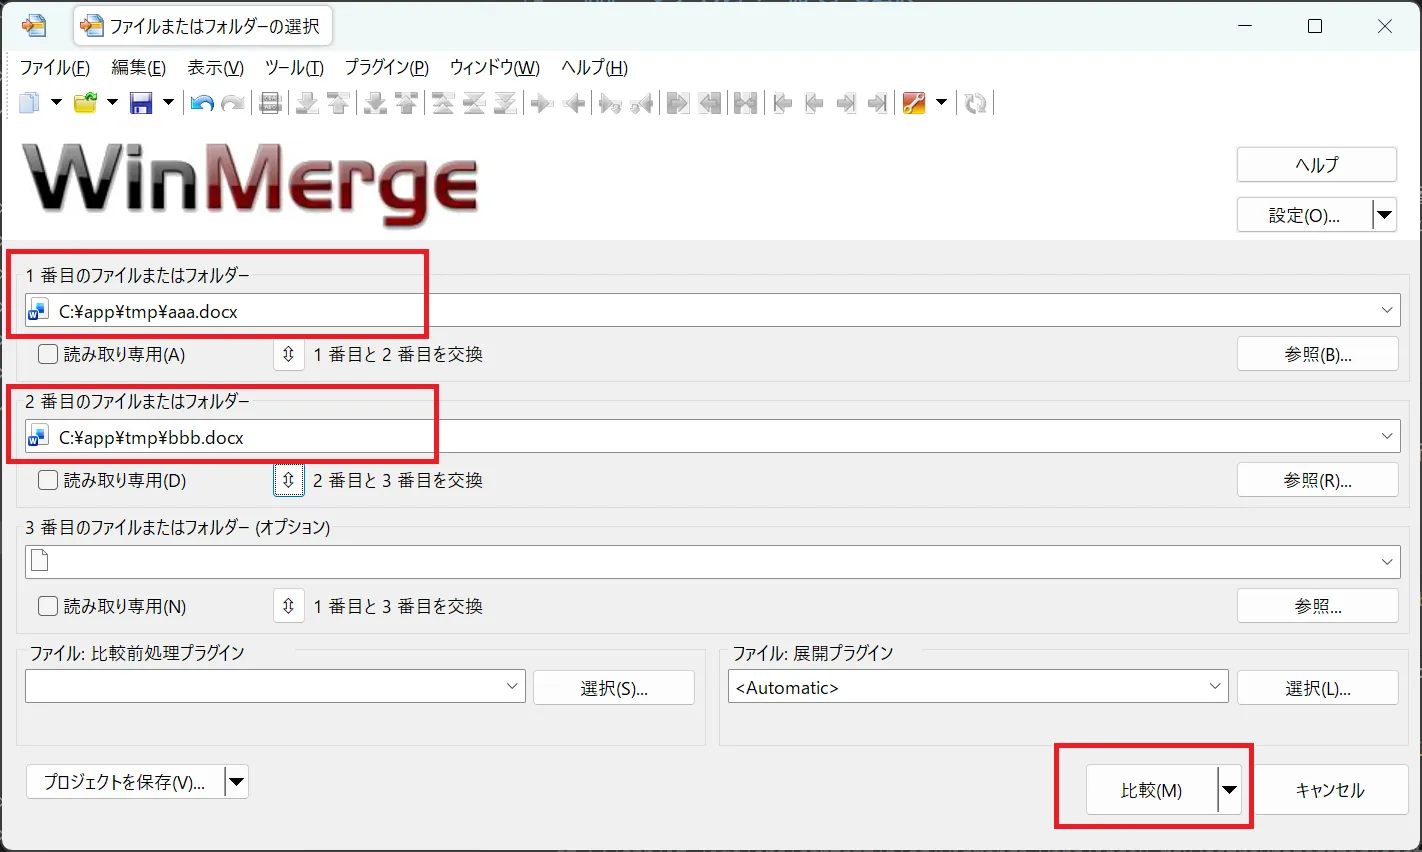Viewport: 1422px width, 852px height.
Task: Click the 設定(O)... button
Action: pyautogui.click(x=1304, y=215)
